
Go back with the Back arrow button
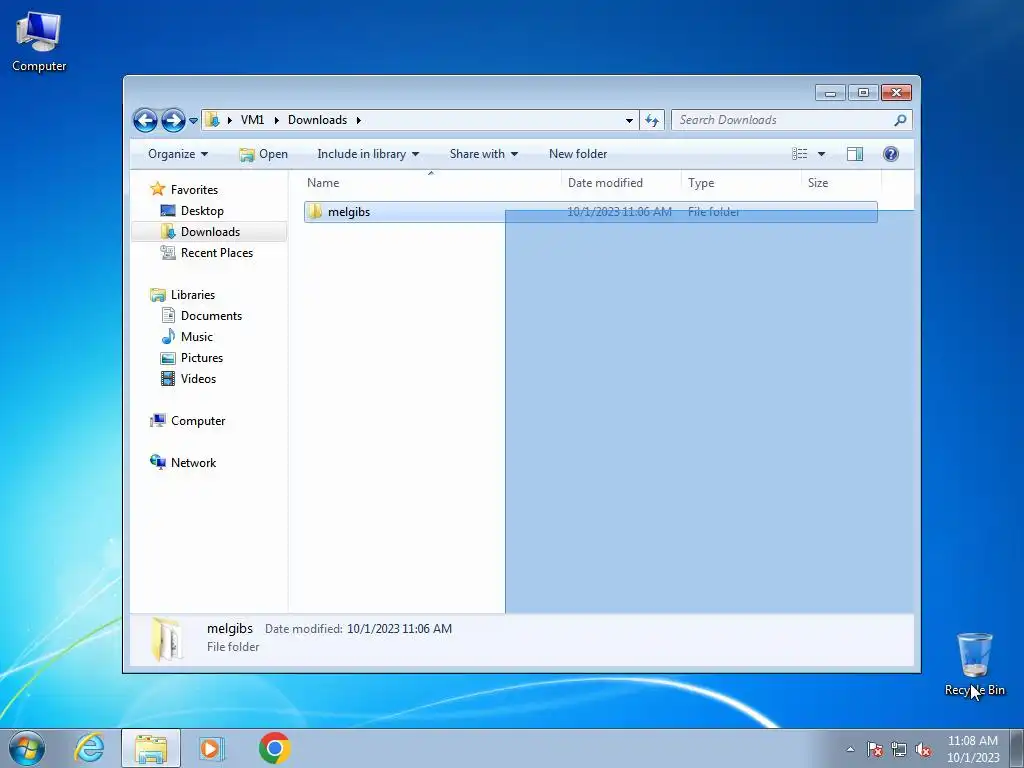click(145, 120)
